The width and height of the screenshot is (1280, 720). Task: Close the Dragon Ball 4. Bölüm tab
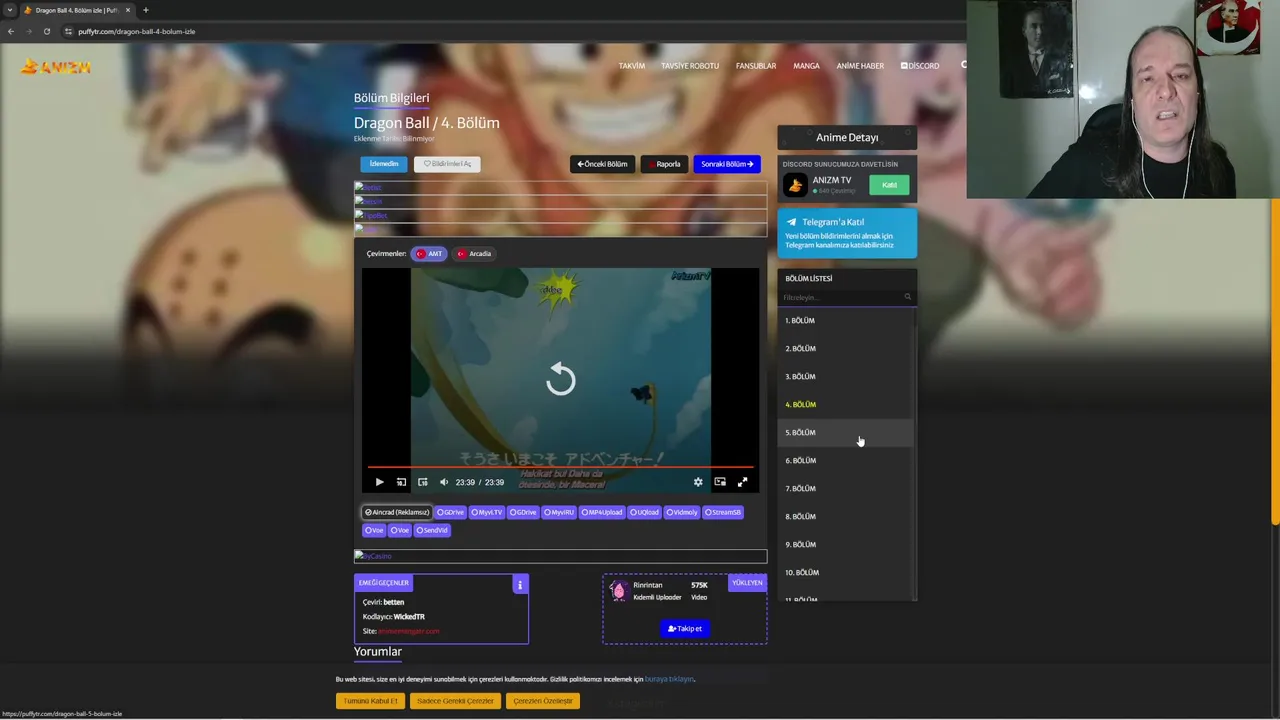(128, 10)
